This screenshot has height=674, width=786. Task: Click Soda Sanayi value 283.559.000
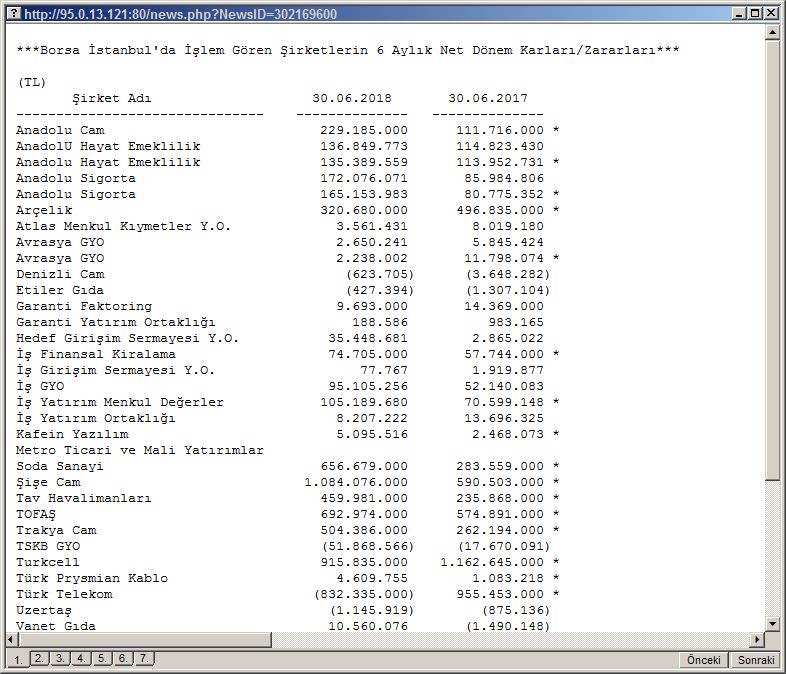click(500, 467)
